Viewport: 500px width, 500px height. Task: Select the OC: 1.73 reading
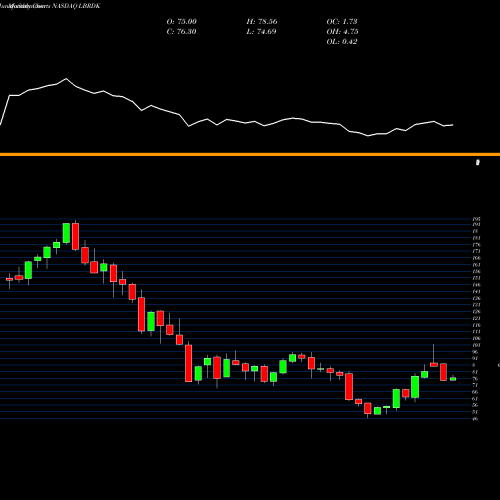[x=342, y=22]
